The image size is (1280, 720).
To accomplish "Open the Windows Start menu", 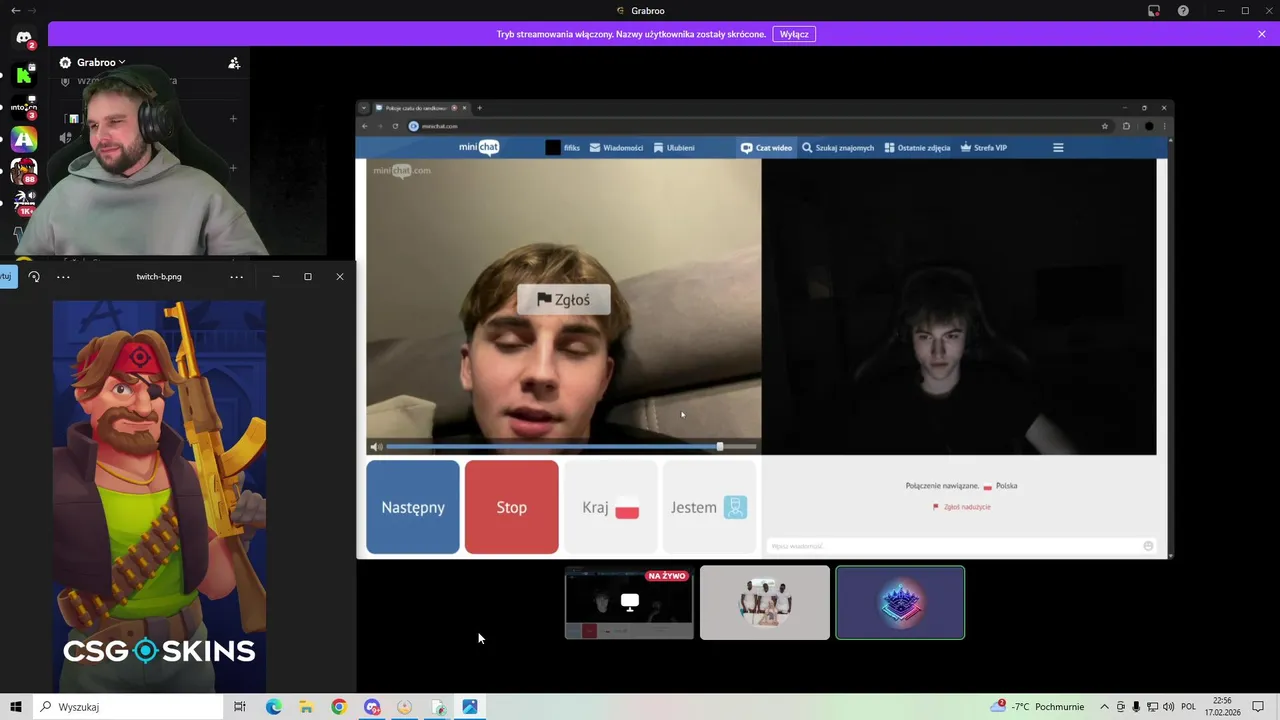I will (x=16, y=707).
